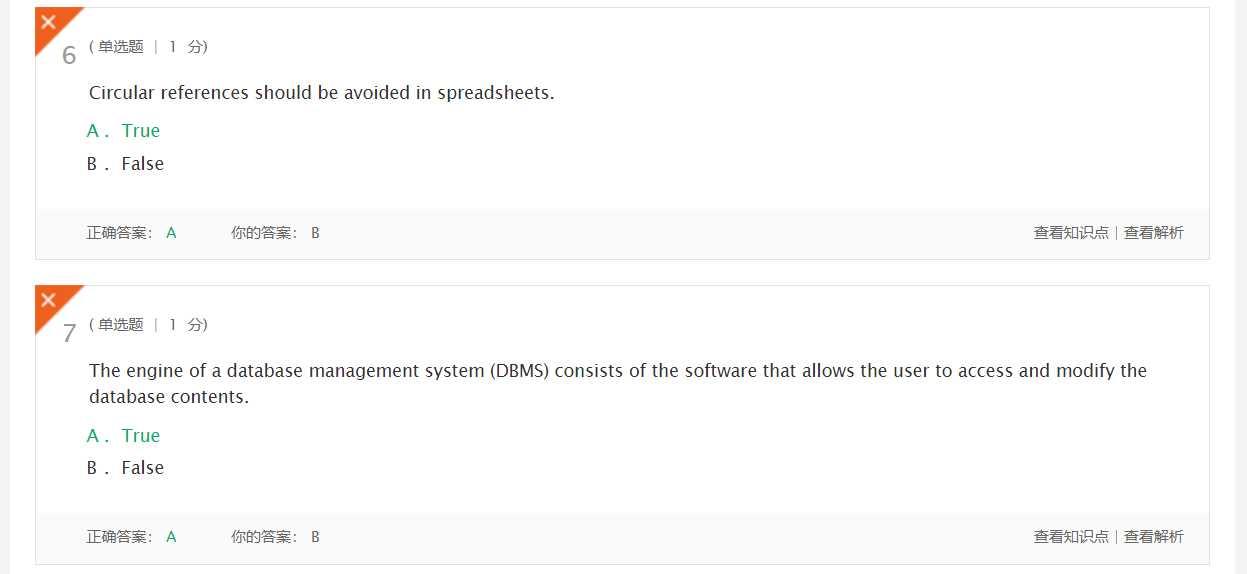Click the 单选题 type label of question 6
Screen dimensions: 1247x574
click(121, 47)
